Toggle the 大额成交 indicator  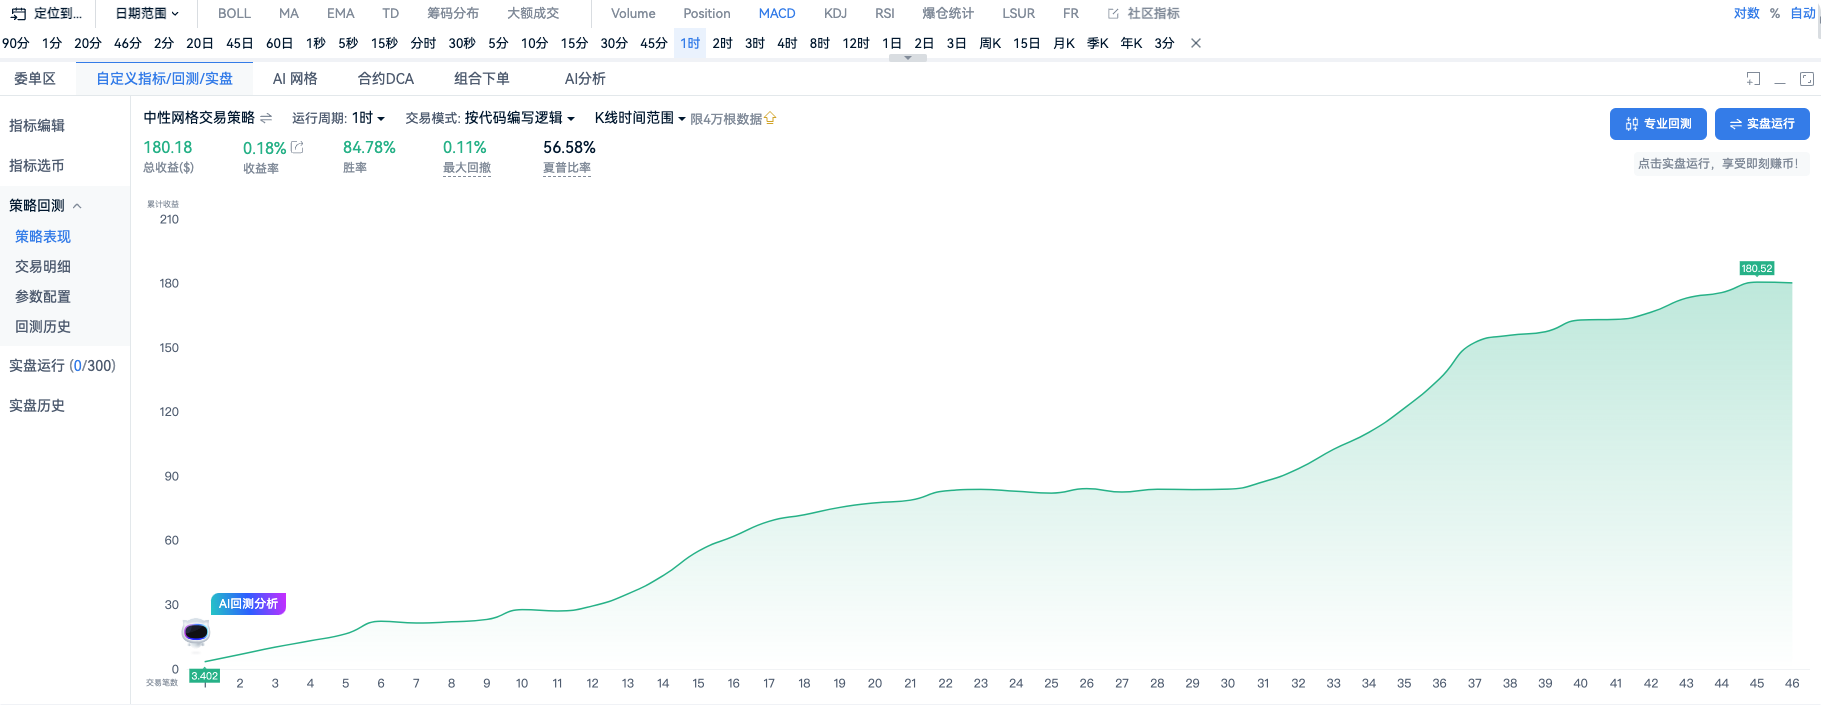pyautogui.click(x=533, y=14)
